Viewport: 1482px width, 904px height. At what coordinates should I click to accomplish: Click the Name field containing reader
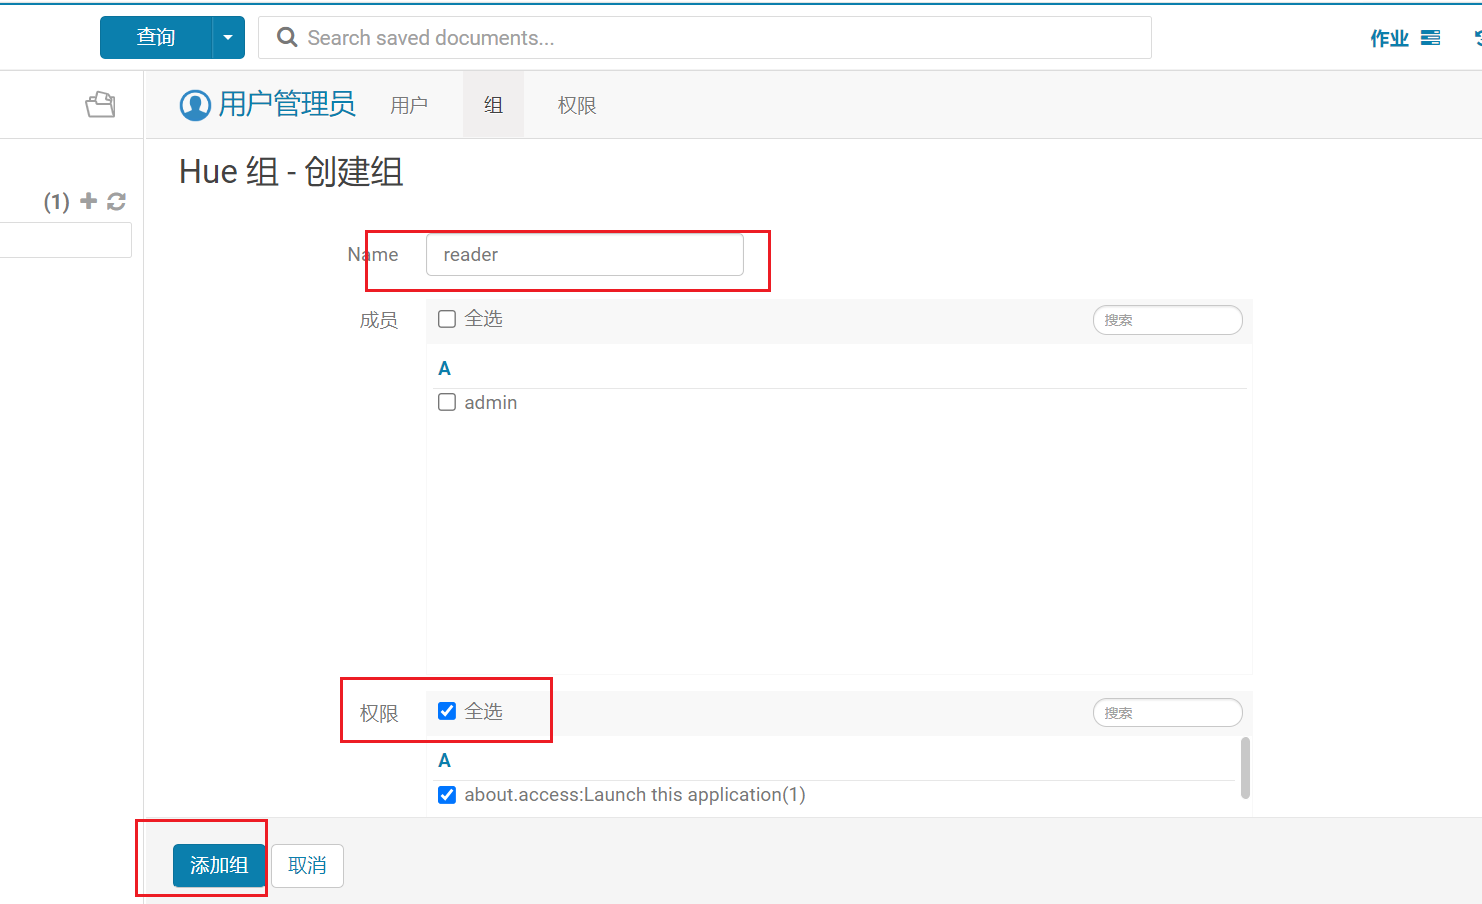coord(585,255)
